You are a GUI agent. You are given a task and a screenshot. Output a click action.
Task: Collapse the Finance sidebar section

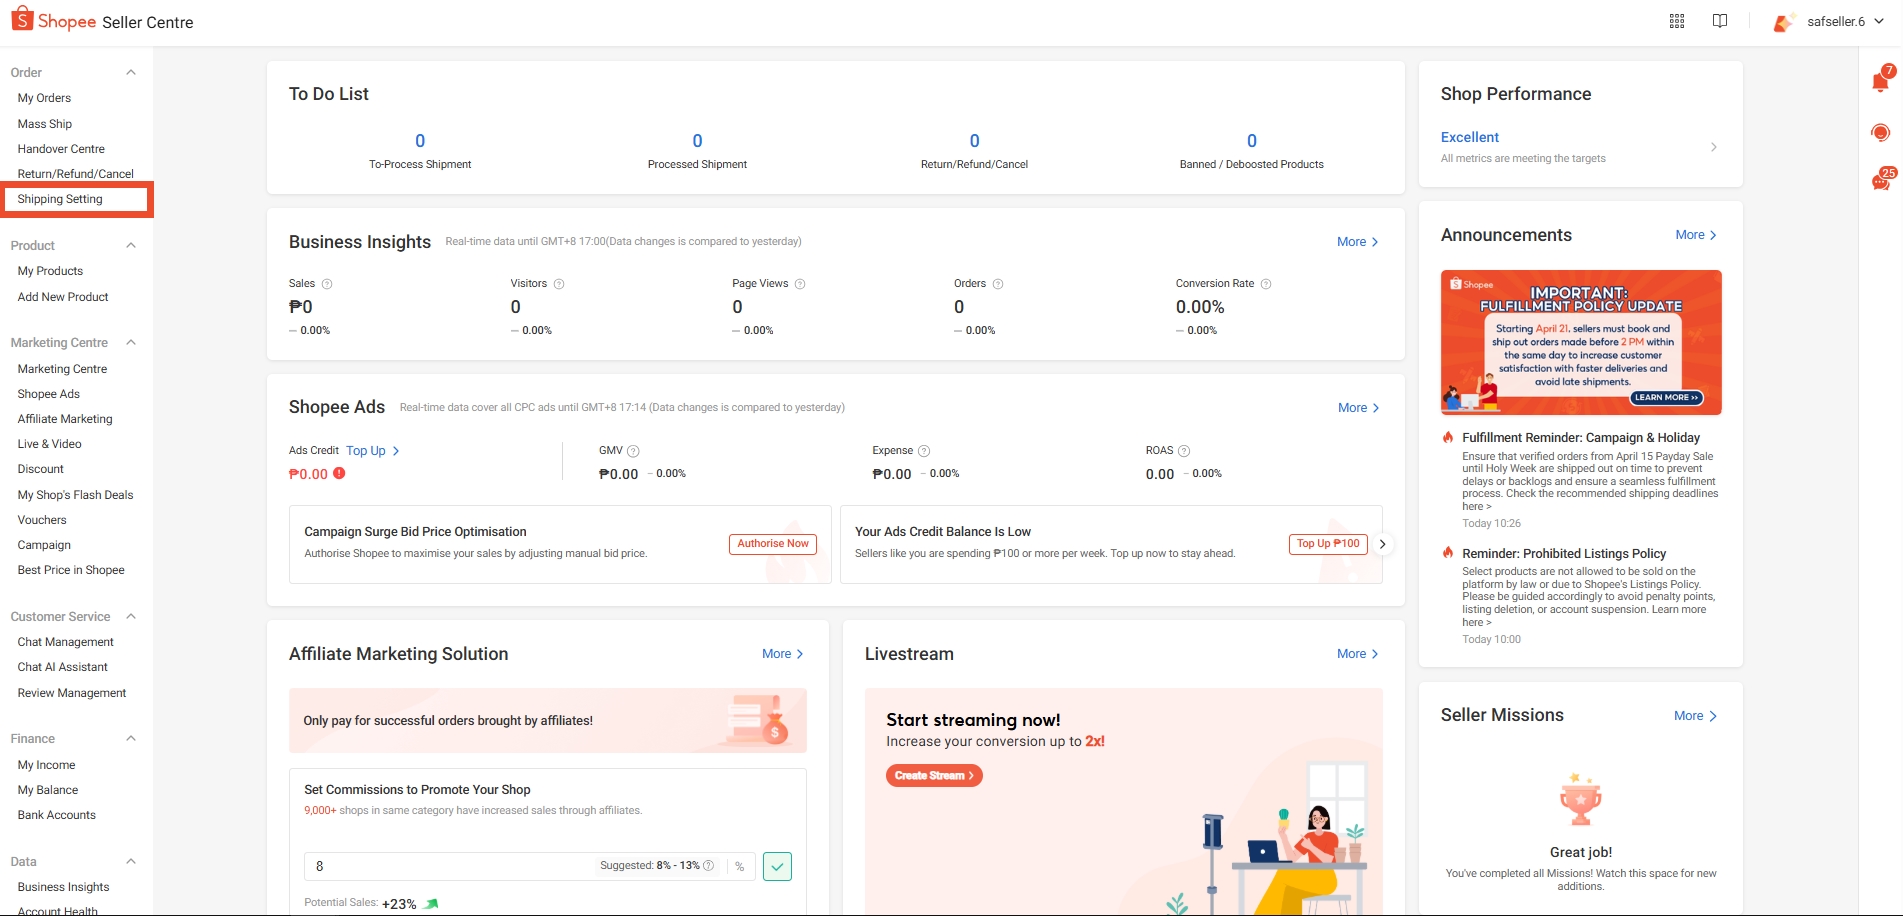click(131, 738)
